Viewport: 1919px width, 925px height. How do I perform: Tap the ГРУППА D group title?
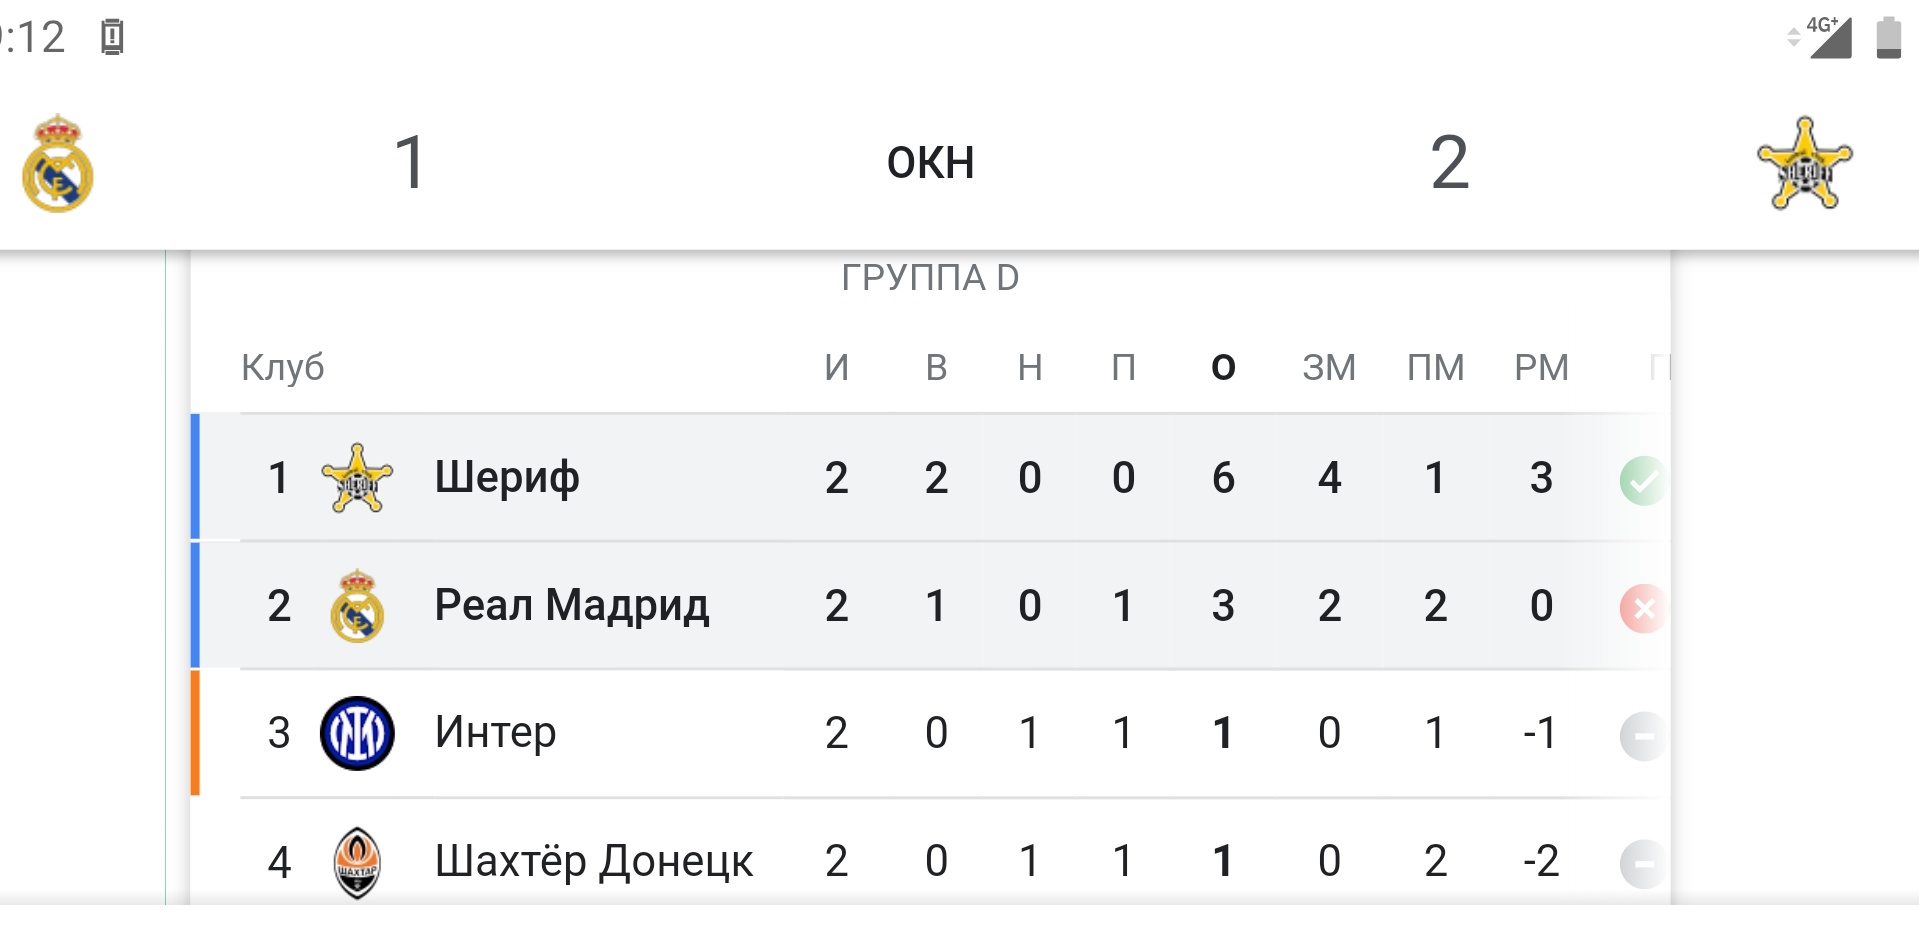[930, 278]
